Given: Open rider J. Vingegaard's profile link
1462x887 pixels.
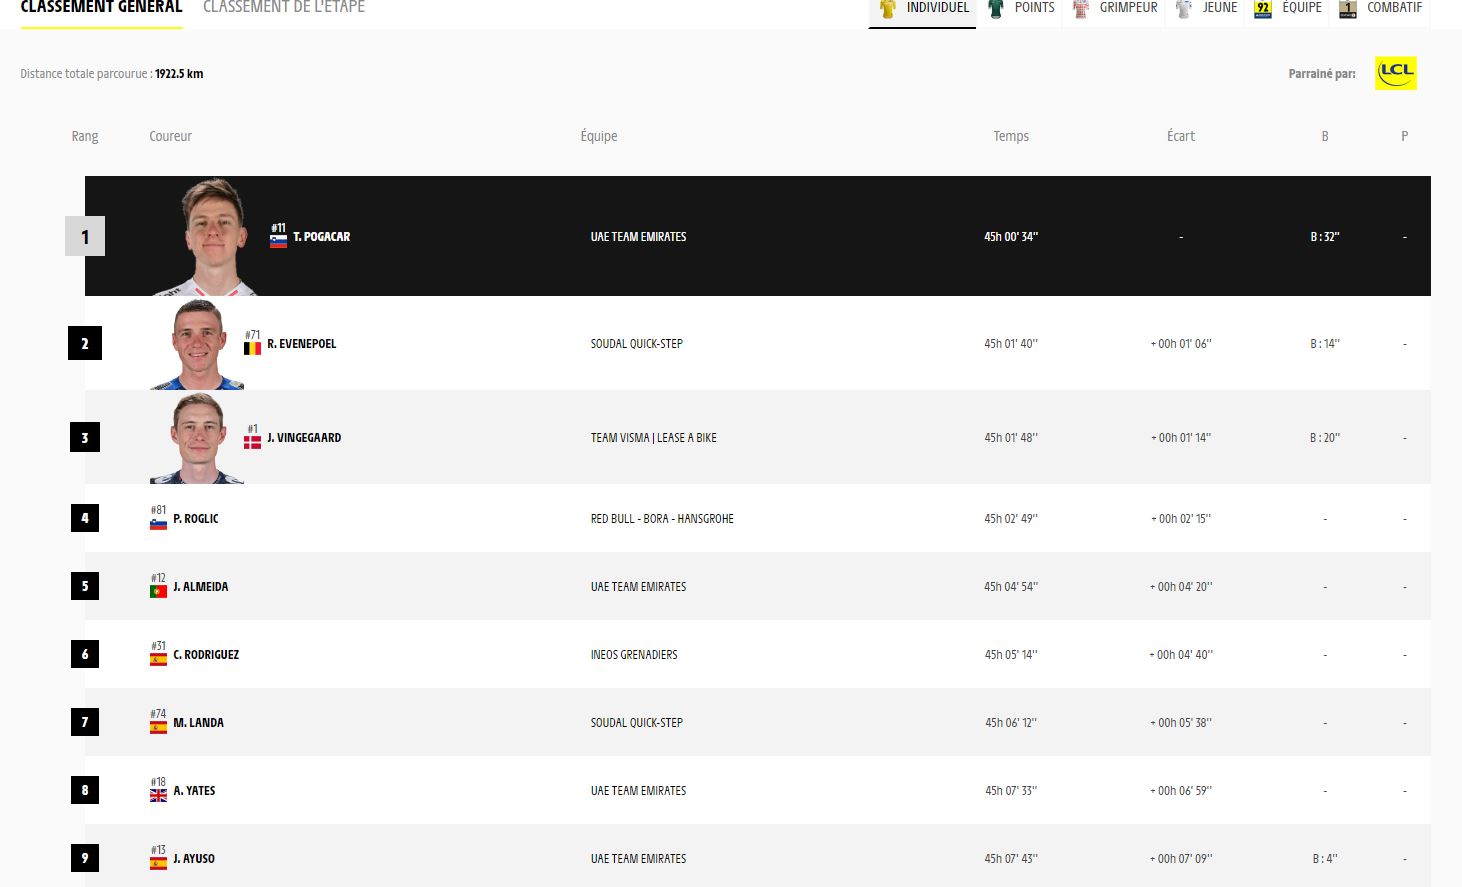Looking at the screenshot, I should pyautogui.click(x=304, y=438).
